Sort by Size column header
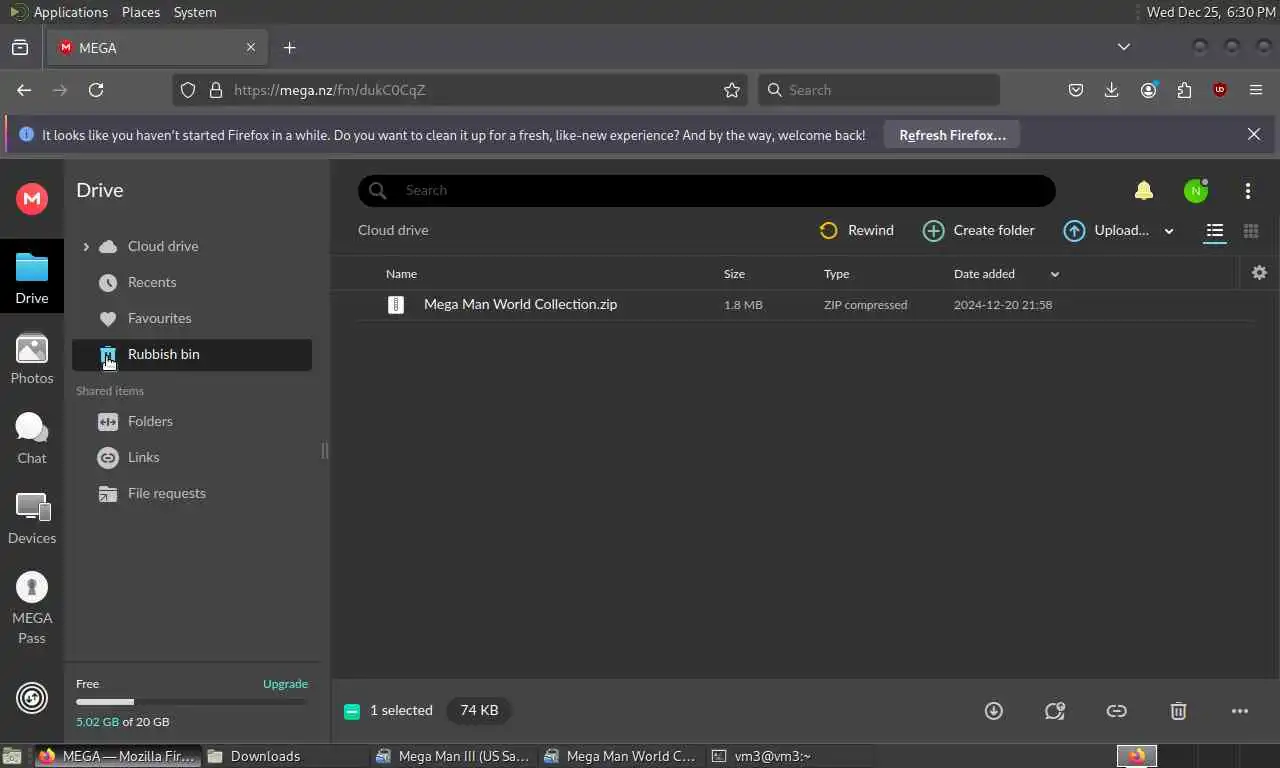This screenshot has width=1280, height=768. 734,273
